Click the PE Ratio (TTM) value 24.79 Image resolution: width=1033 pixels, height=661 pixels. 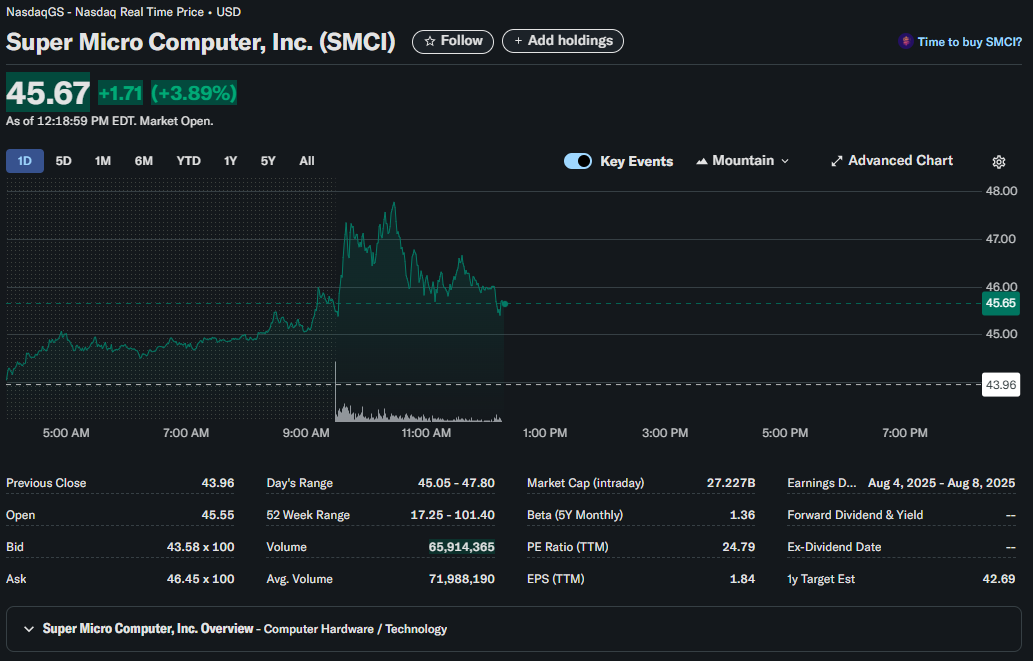[x=739, y=547]
